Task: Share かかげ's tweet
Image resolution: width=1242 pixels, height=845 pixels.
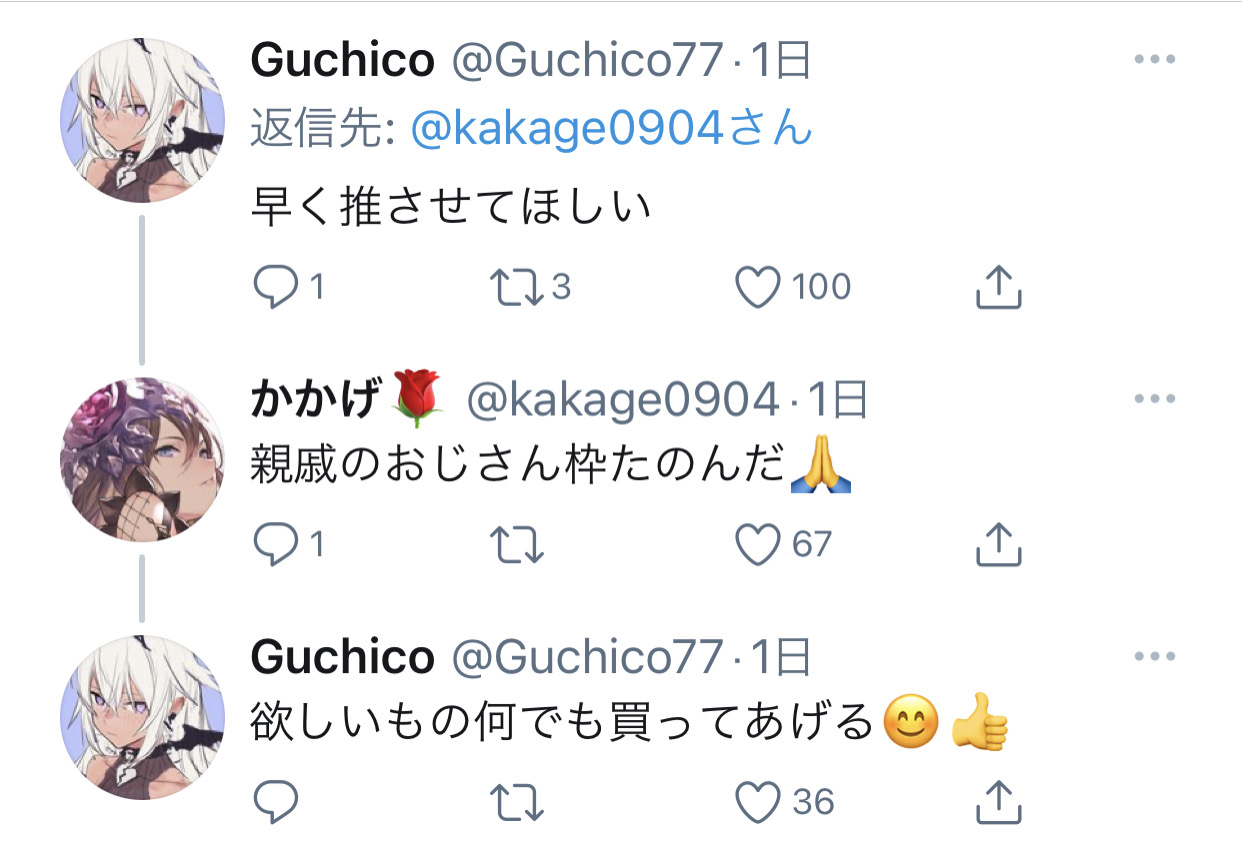Action: [998, 545]
